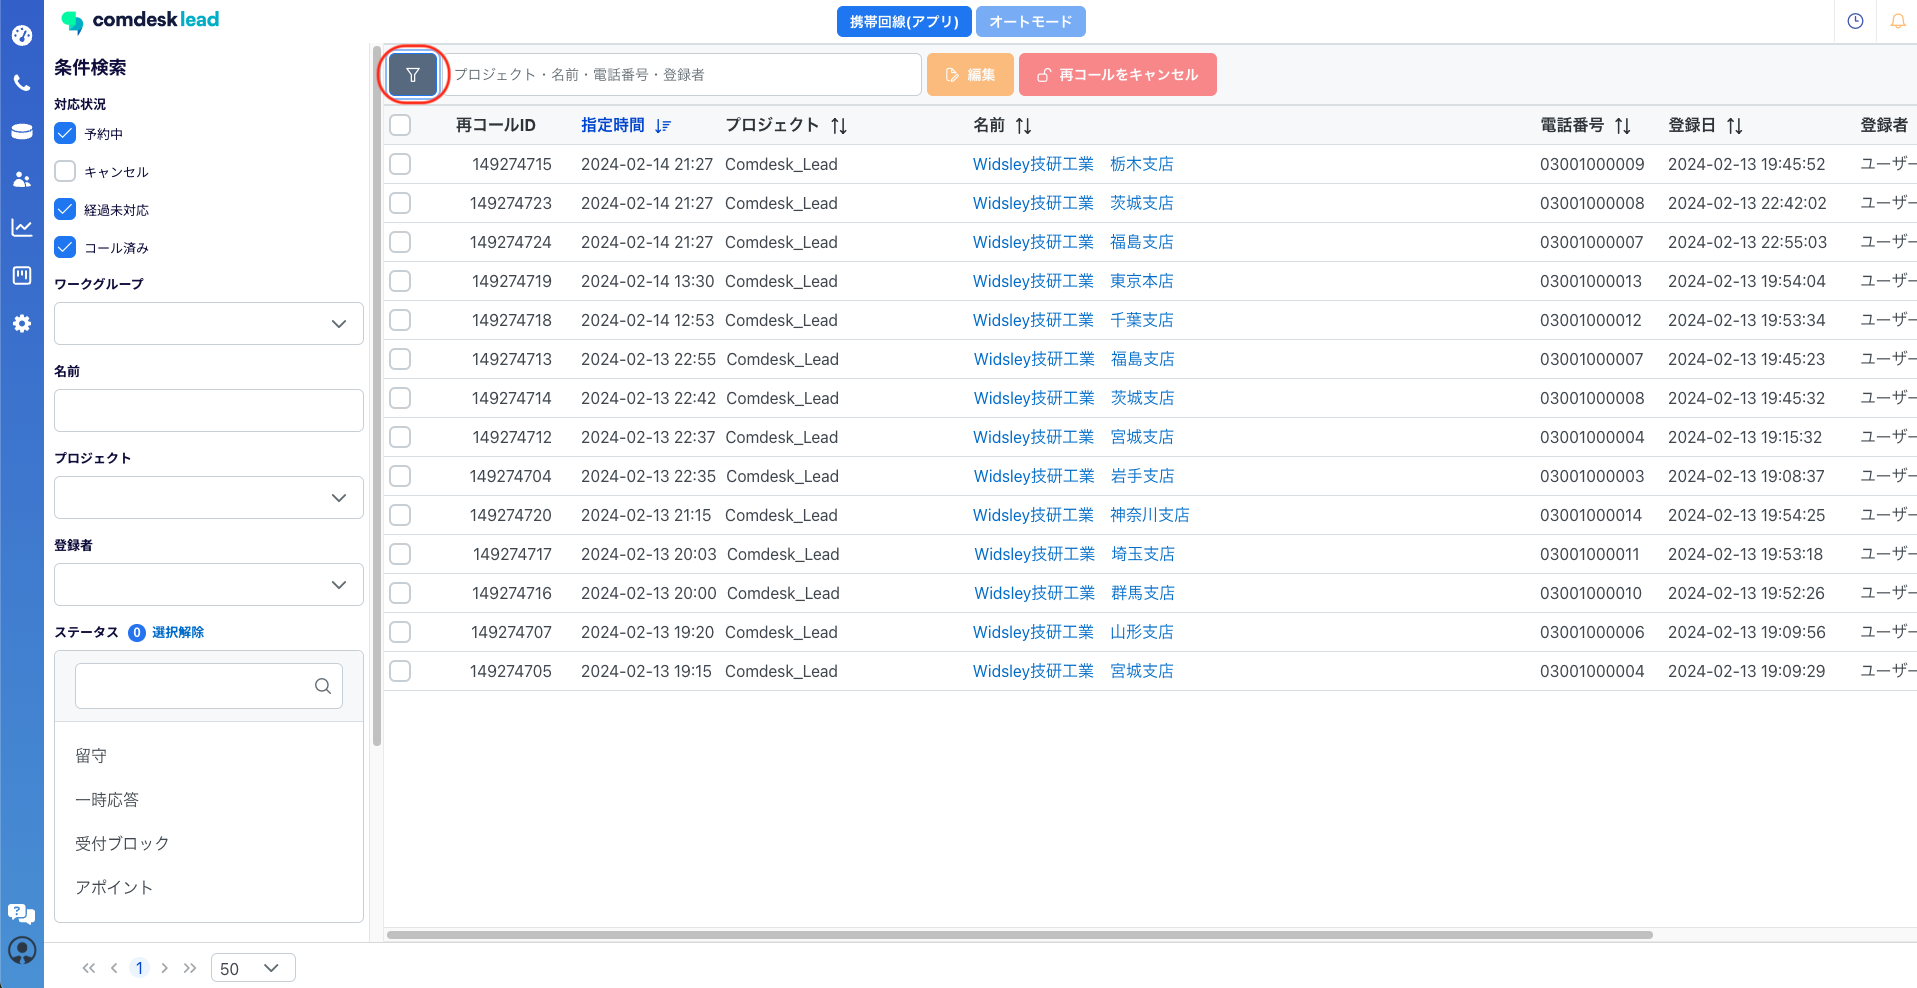Viewport: 1917px width, 988px height.
Task: Choose アポイント from the status list
Action: 114,888
